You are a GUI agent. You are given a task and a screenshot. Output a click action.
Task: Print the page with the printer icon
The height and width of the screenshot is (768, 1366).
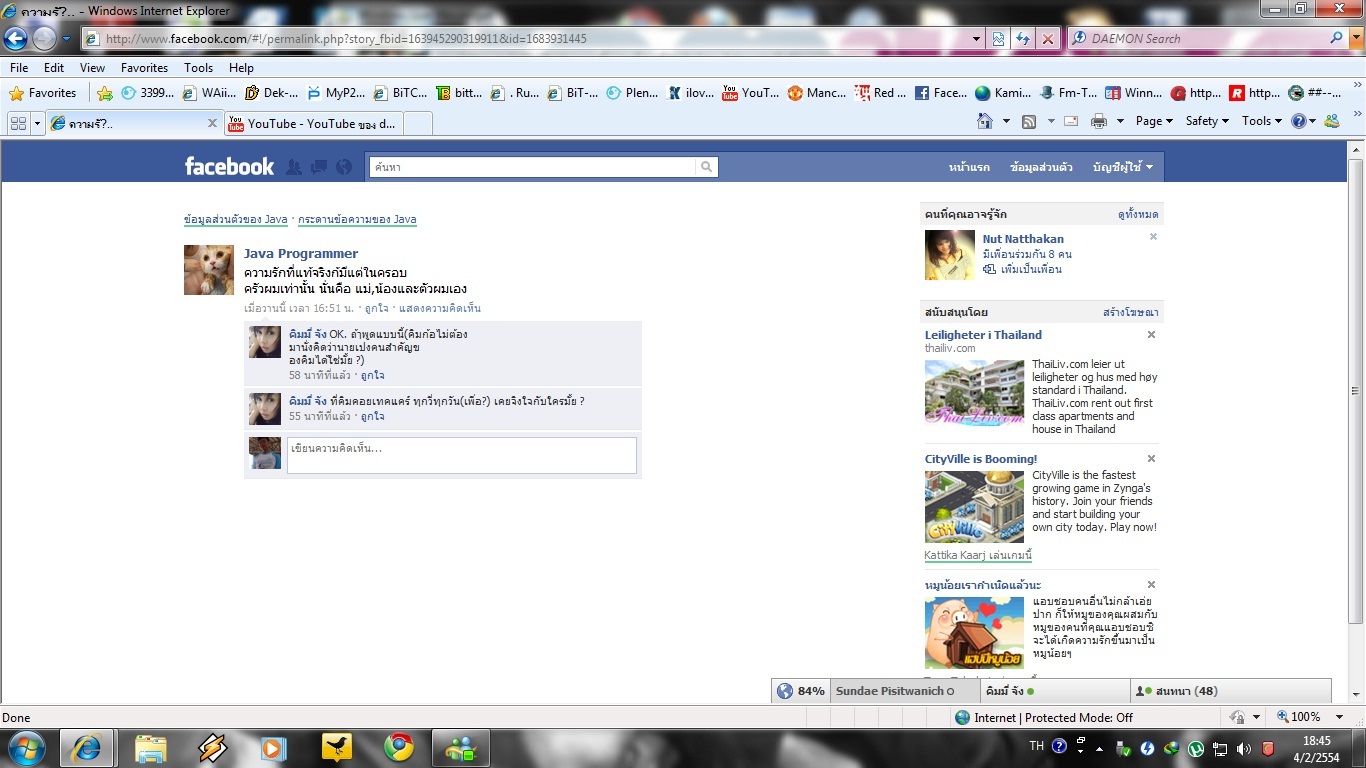(1099, 121)
